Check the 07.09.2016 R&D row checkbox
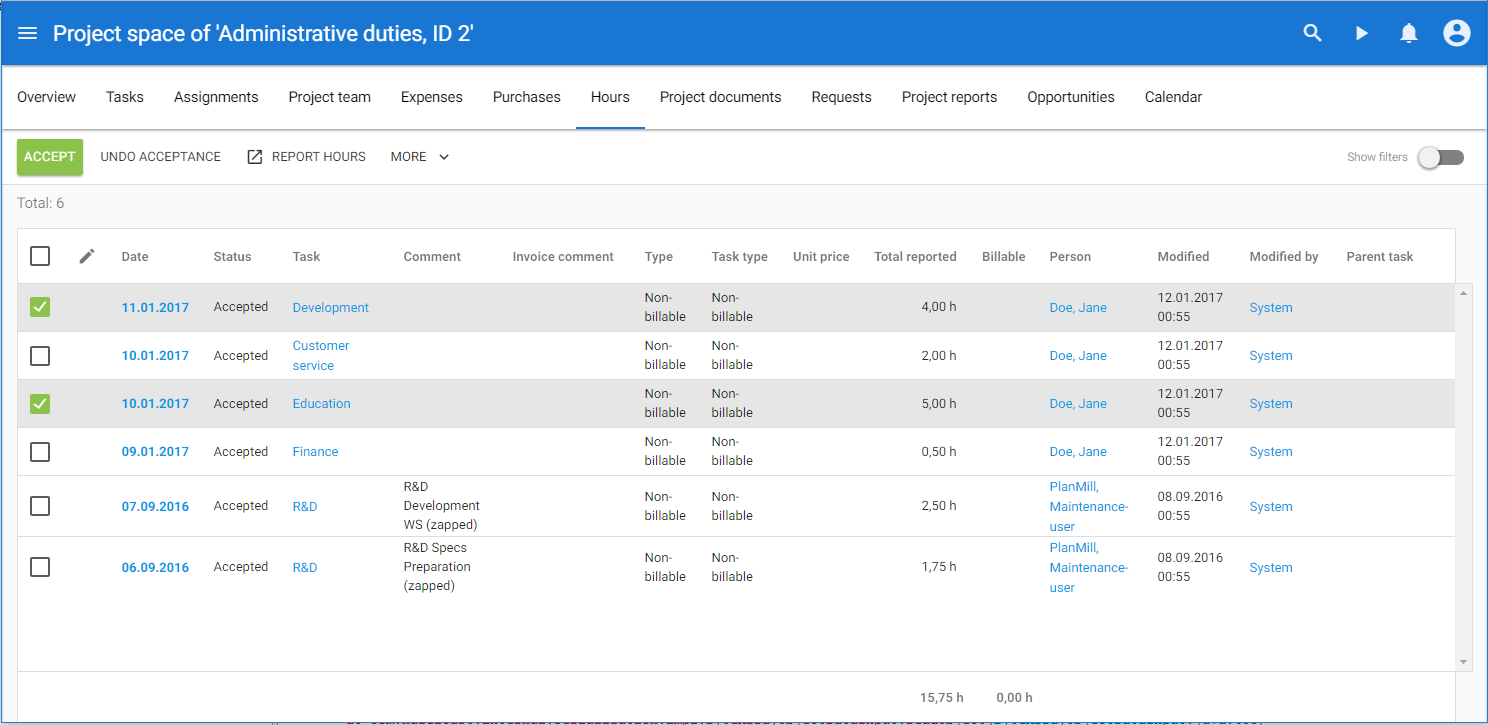Viewport: 1488px width, 725px height. pyautogui.click(x=40, y=506)
